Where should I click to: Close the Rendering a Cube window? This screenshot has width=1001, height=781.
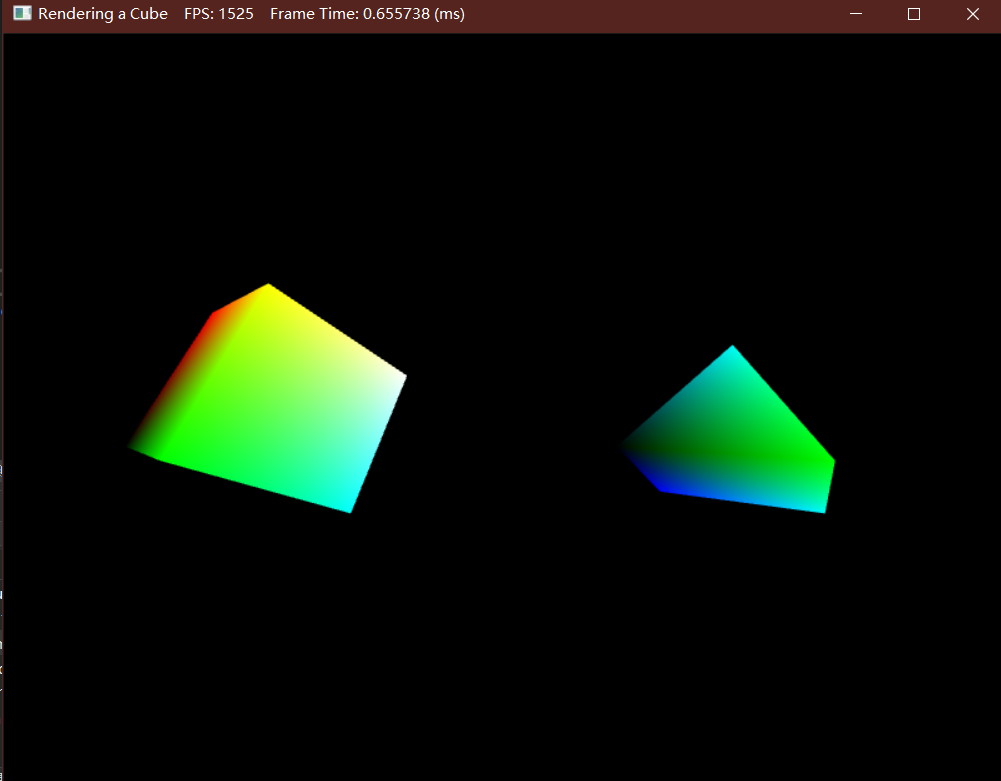coord(972,14)
